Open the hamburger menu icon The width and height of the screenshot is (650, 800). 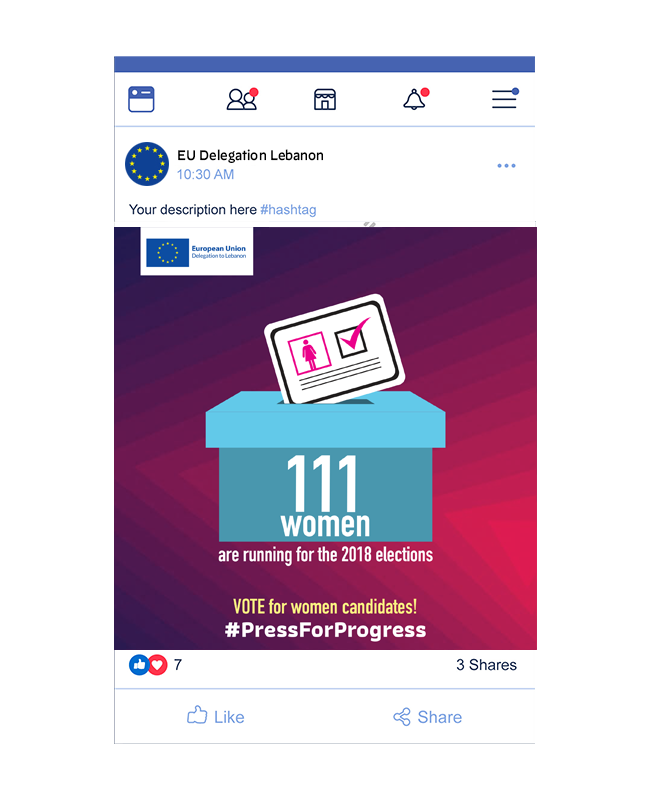(505, 98)
